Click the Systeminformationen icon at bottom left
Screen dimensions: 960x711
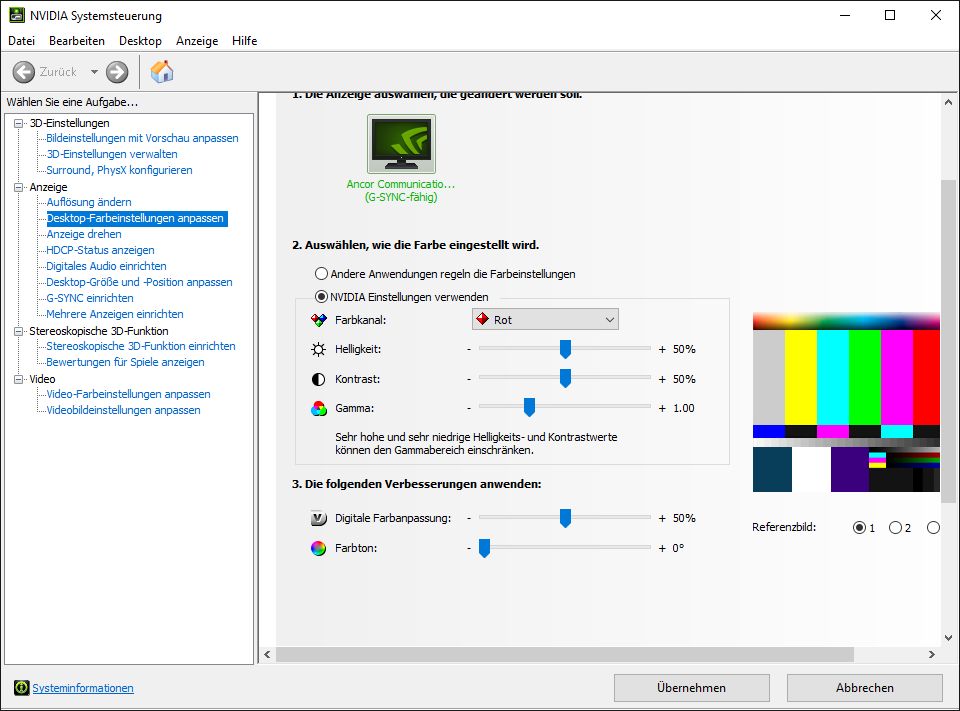coord(21,688)
